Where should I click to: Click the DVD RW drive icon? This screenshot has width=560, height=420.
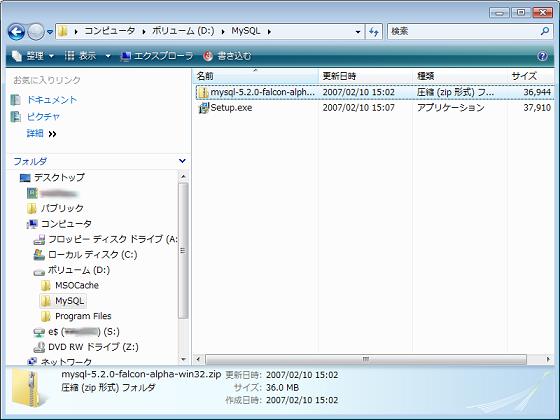click(39, 347)
